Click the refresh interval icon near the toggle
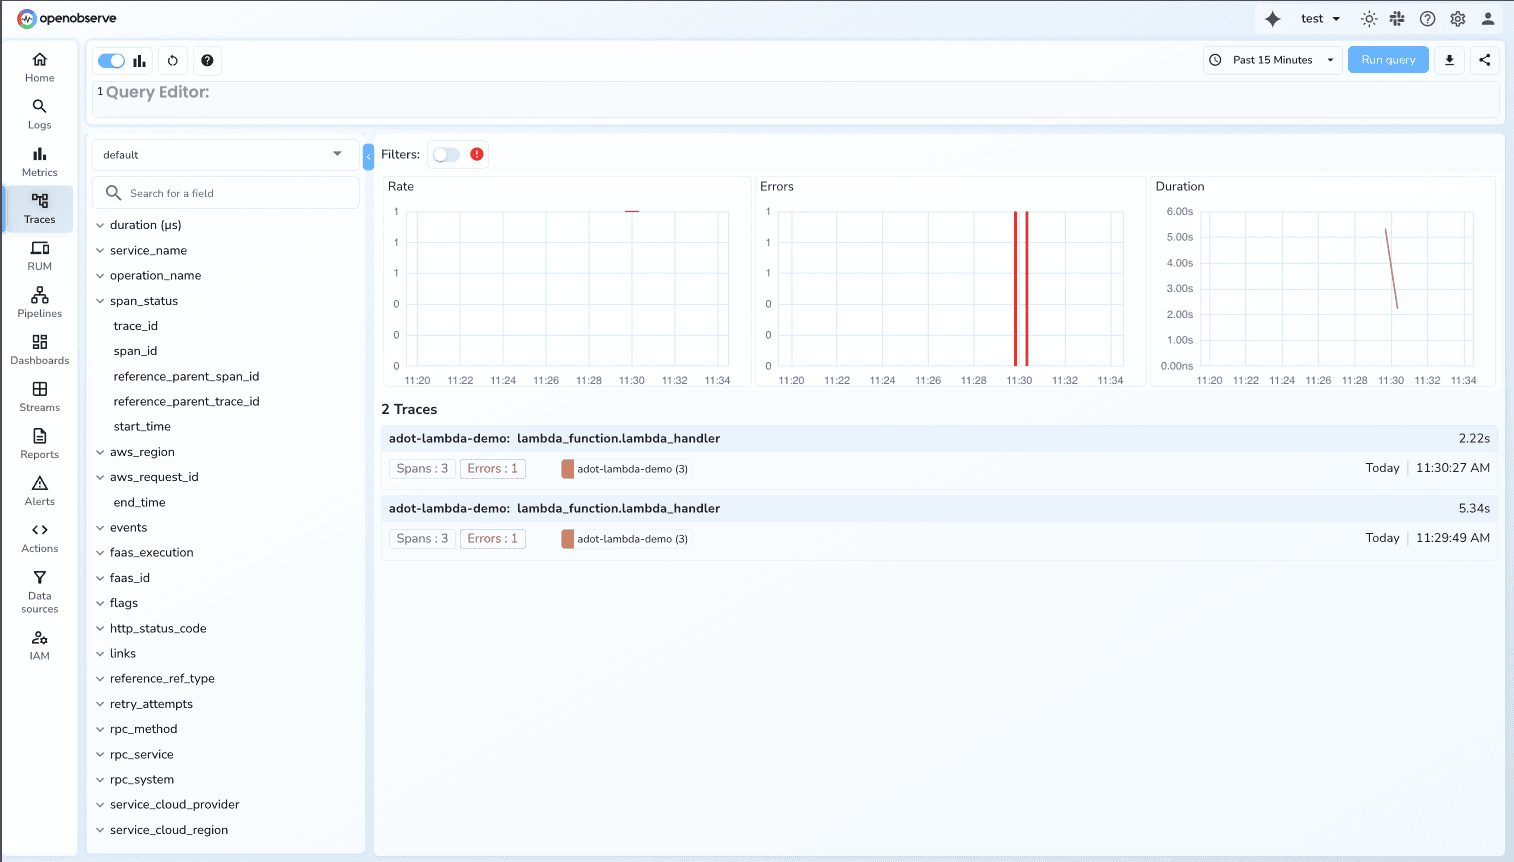1514x862 pixels. point(172,60)
